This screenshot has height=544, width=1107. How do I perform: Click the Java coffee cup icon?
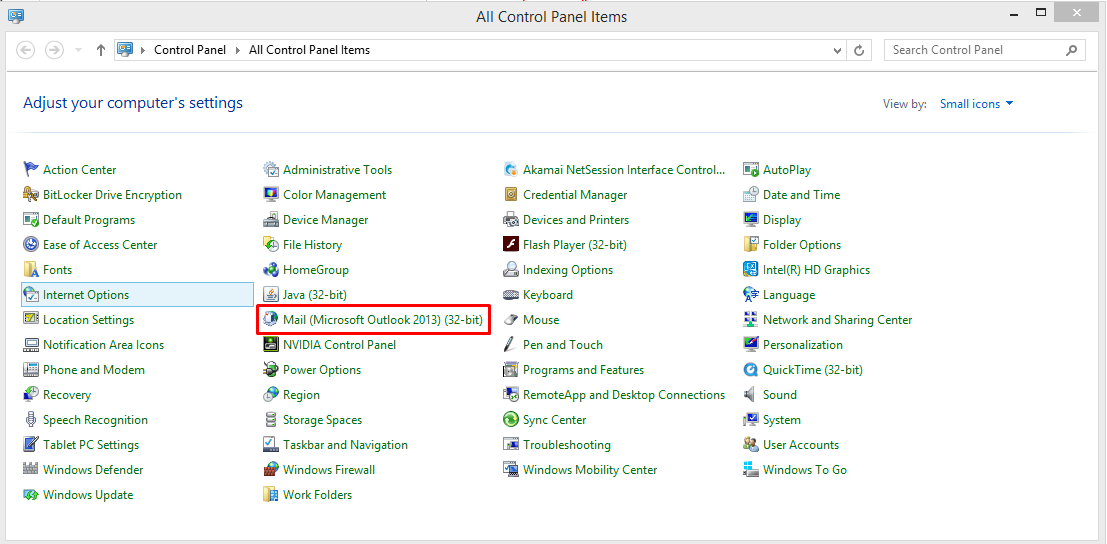pyautogui.click(x=271, y=295)
